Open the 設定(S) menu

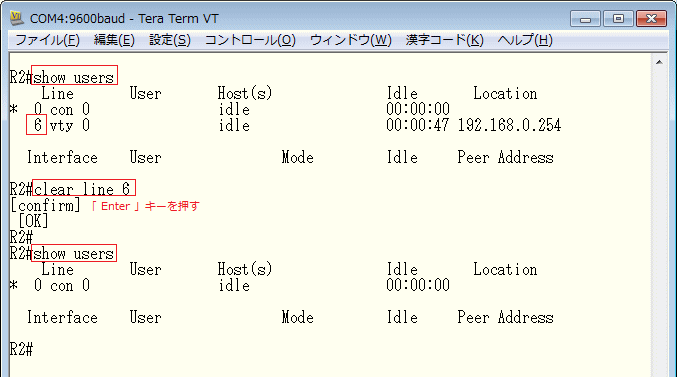click(170, 40)
